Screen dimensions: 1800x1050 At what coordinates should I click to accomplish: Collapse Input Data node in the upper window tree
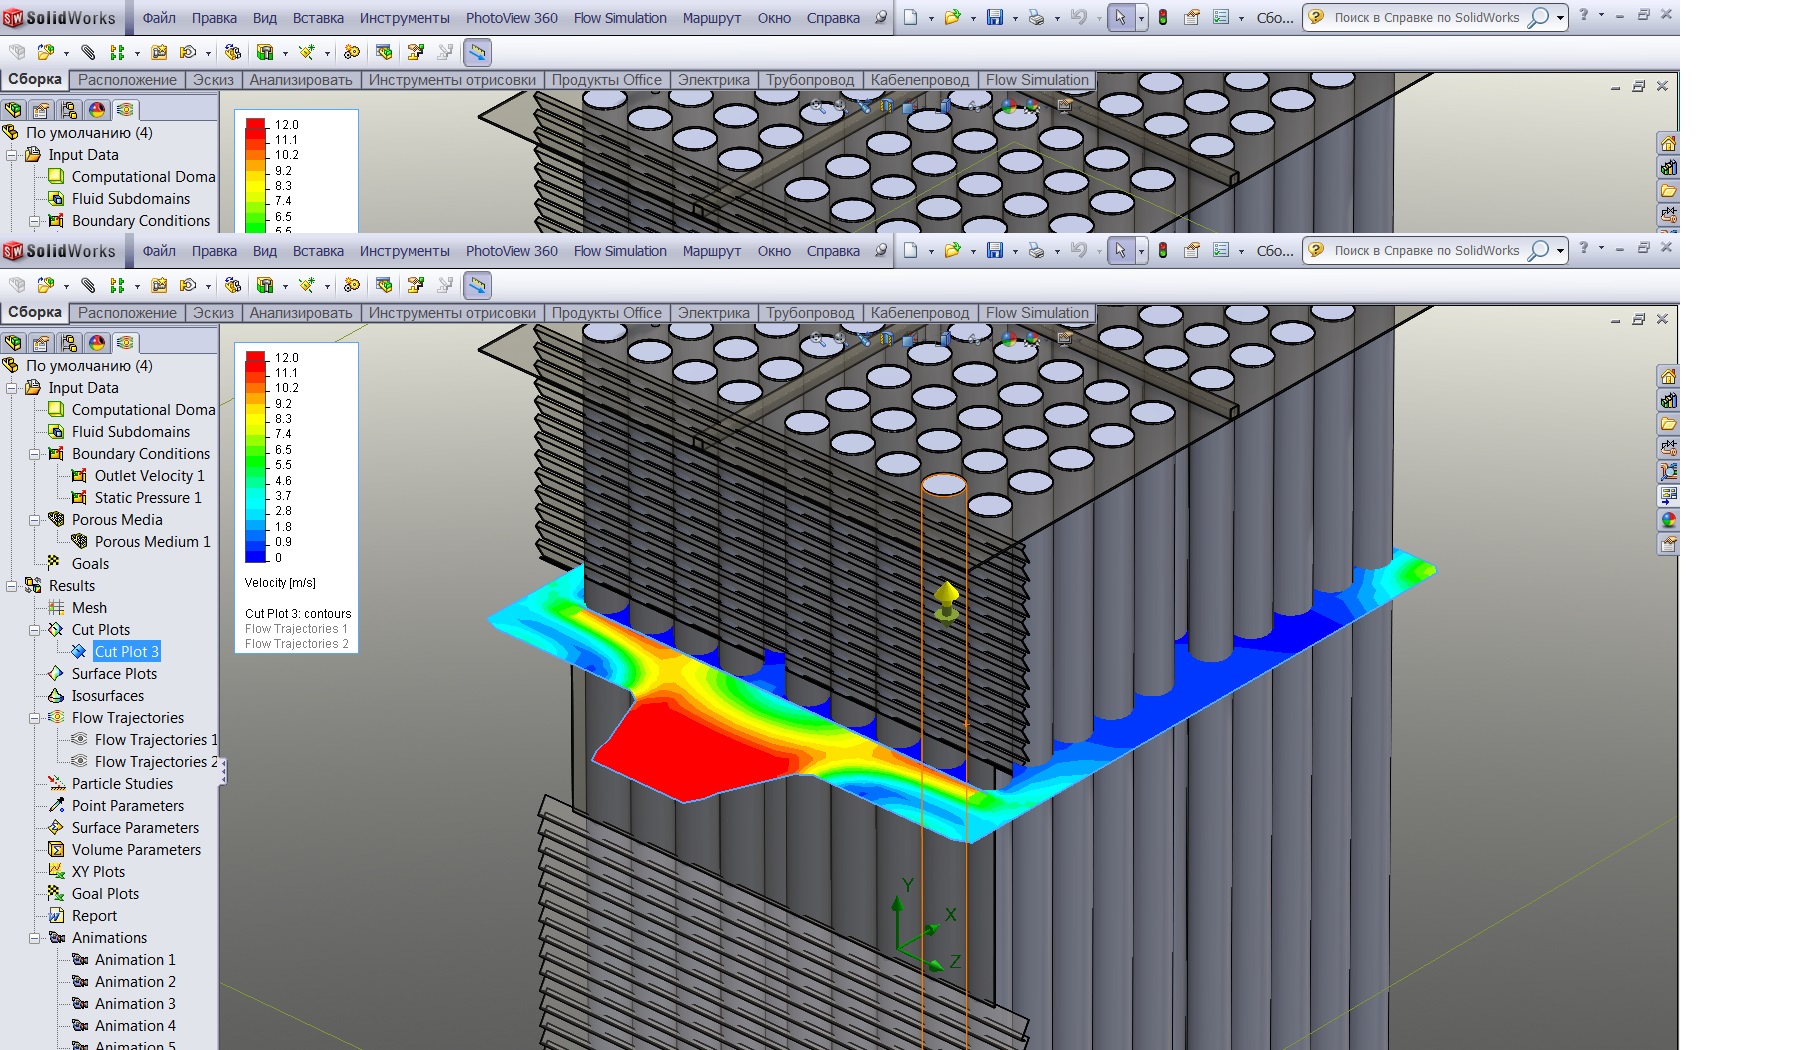pyautogui.click(x=12, y=155)
